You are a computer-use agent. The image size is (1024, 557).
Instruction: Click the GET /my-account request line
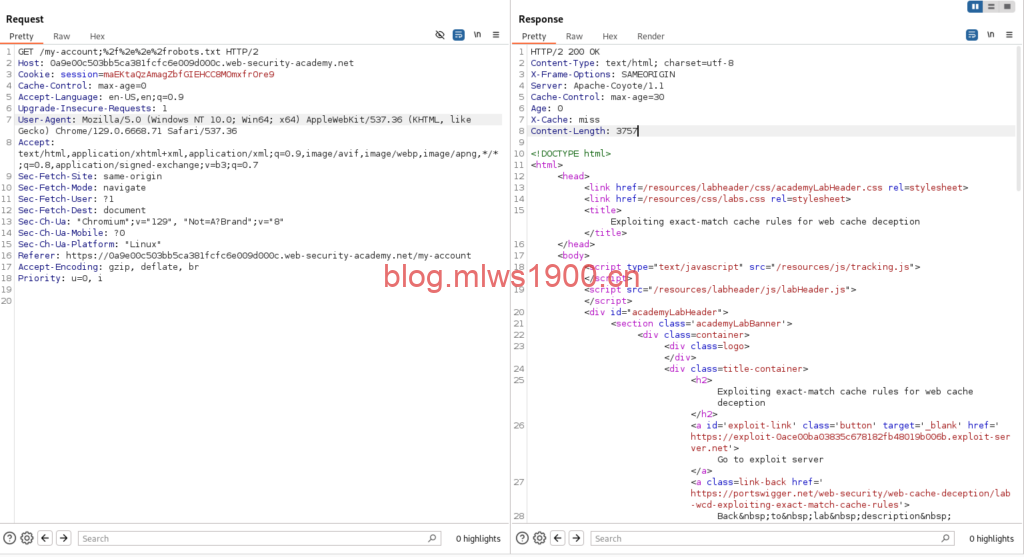[x=138, y=52]
